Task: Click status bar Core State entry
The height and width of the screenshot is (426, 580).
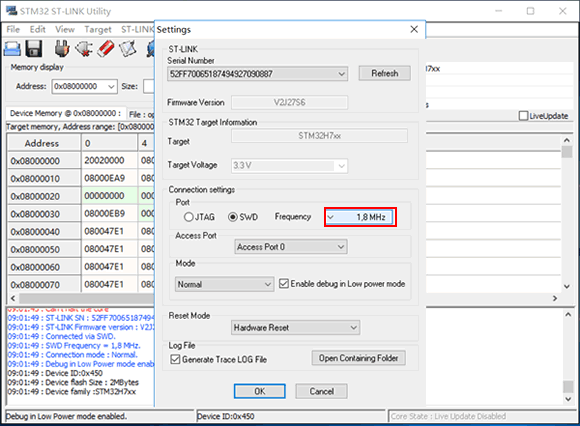Action: click(x=482, y=416)
